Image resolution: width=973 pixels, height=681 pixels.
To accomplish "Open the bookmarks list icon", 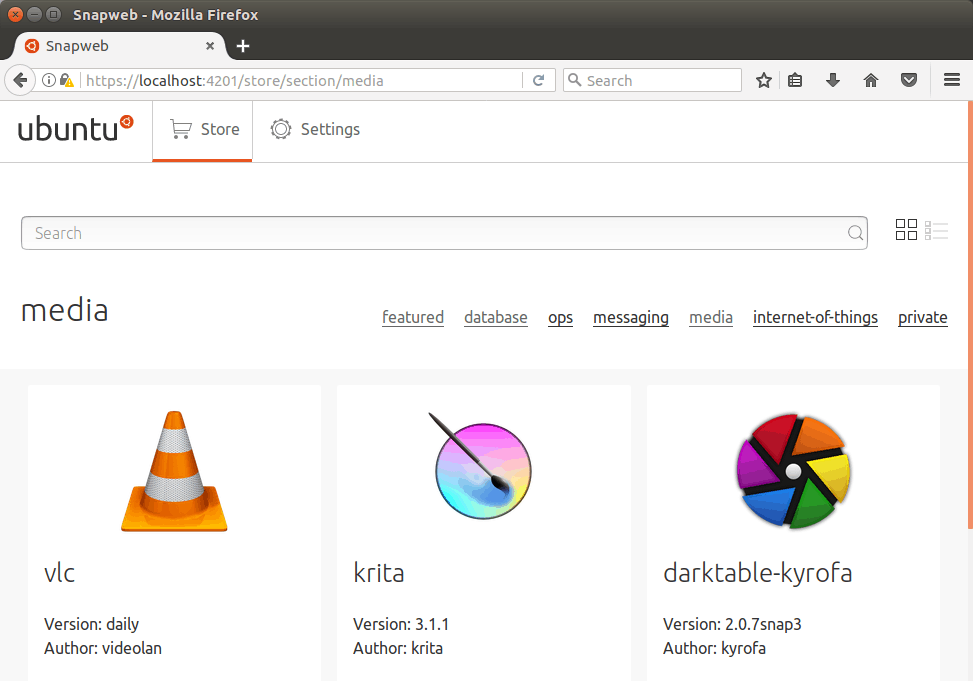I will [795, 80].
